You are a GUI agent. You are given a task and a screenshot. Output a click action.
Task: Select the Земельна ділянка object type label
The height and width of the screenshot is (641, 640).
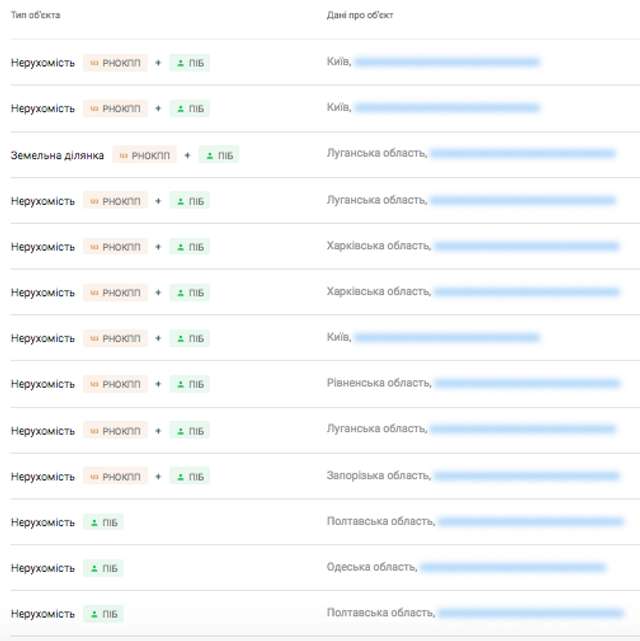coord(57,155)
